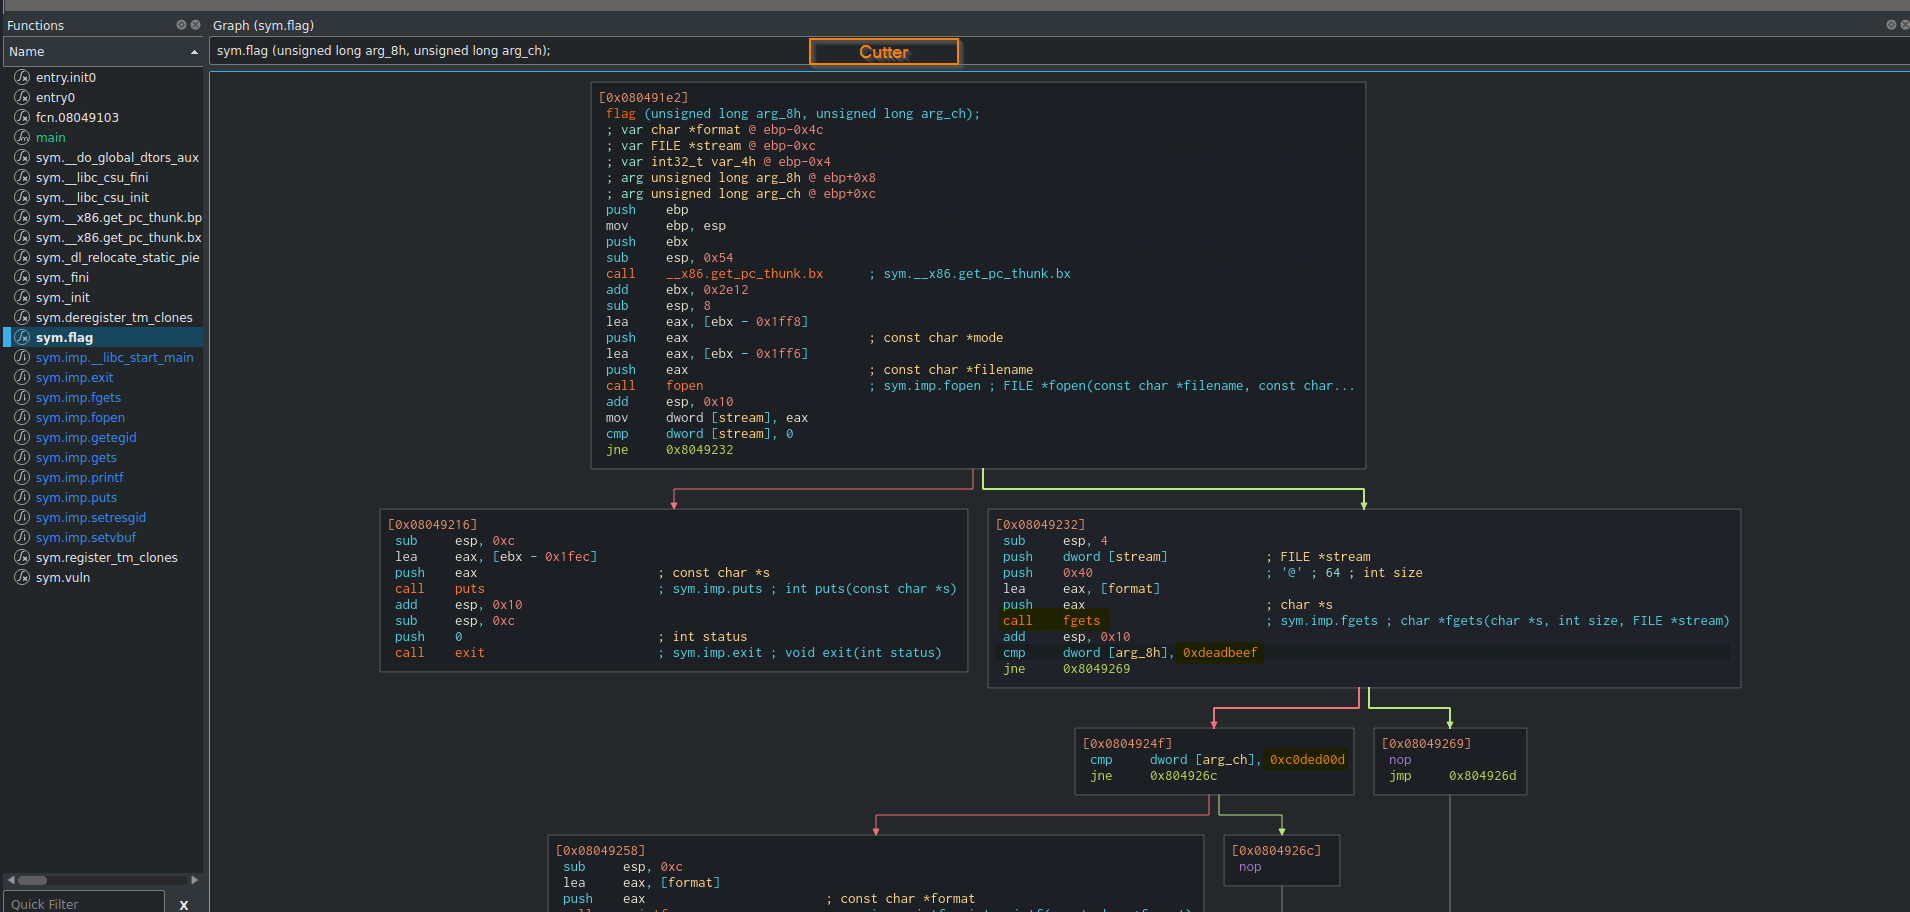Viewport: 1910px width, 912px height.
Task: Click the [0x080491e2] block address label
Action: point(643,97)
